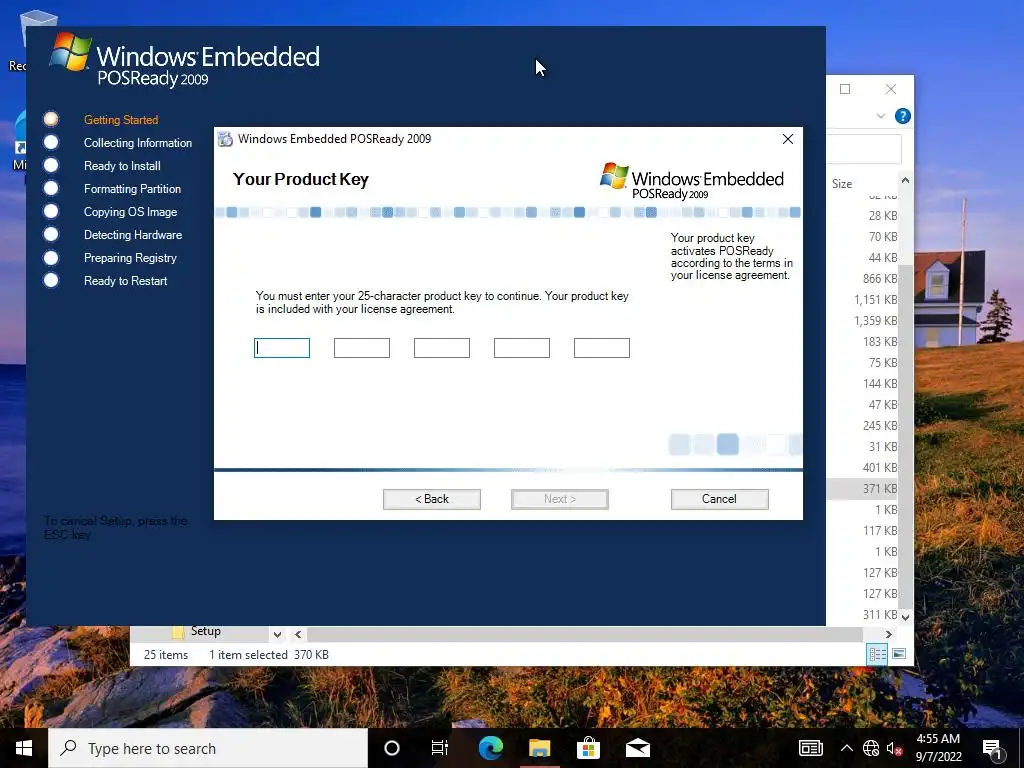This screenshot has width=1024, height=768.
Task: Click the scroll down arrow in Explorer file list
Action: [905, 616]
